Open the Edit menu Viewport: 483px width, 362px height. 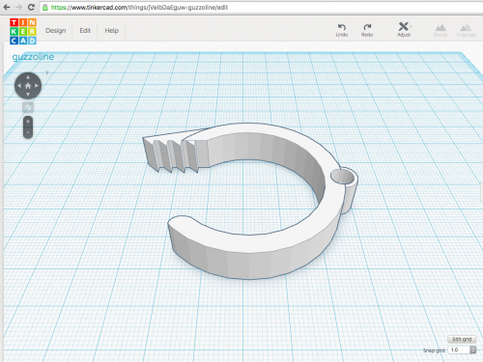[85, 31]
